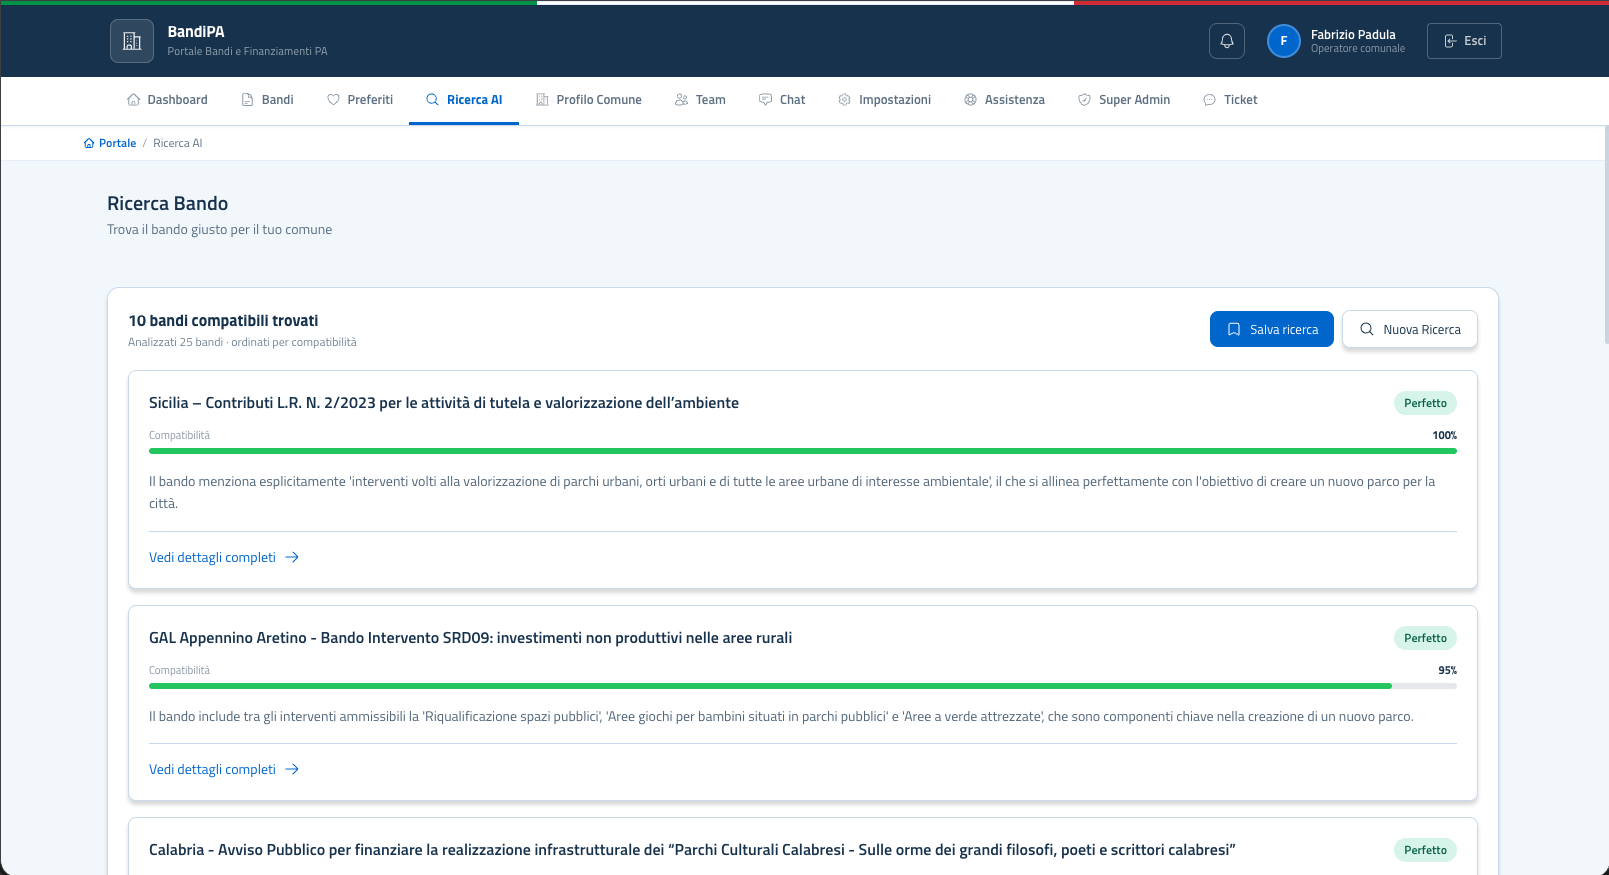Click the Perfetto badge on GAL Appennino bando
Image resolution: width=1609 pixels, height=875 pixels.
(1425, 638)
